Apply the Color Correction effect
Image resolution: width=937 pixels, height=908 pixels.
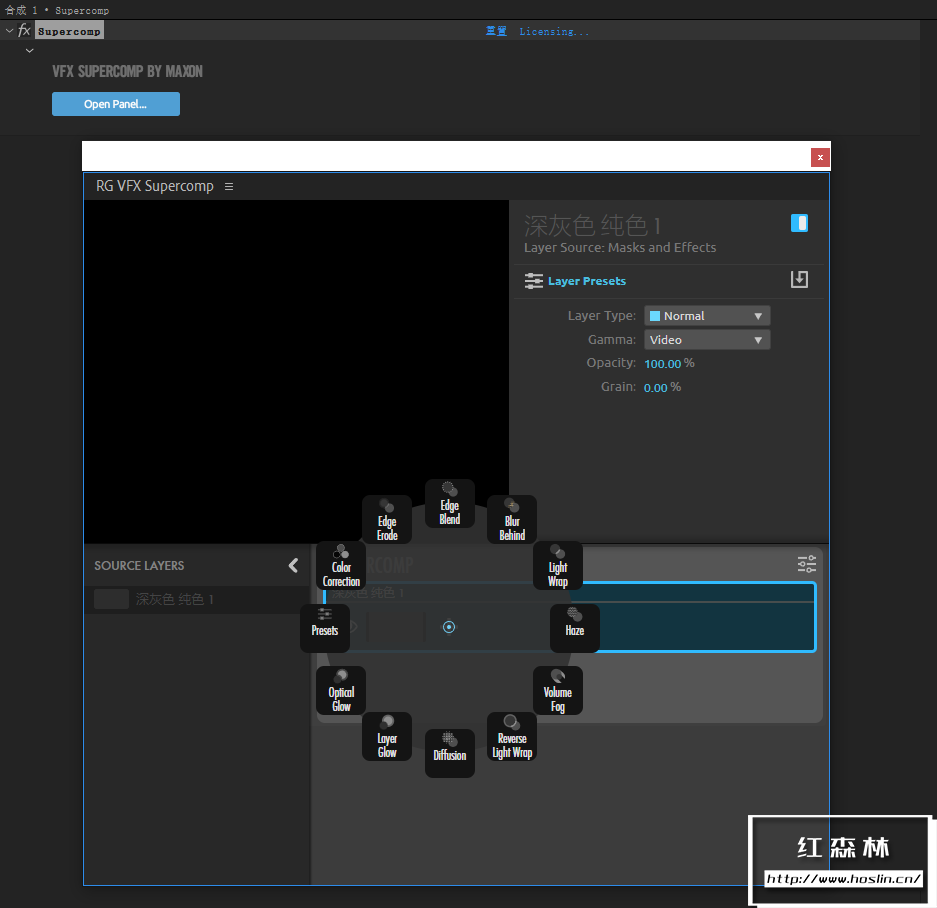pyautogui.click(x=341, y=565)
